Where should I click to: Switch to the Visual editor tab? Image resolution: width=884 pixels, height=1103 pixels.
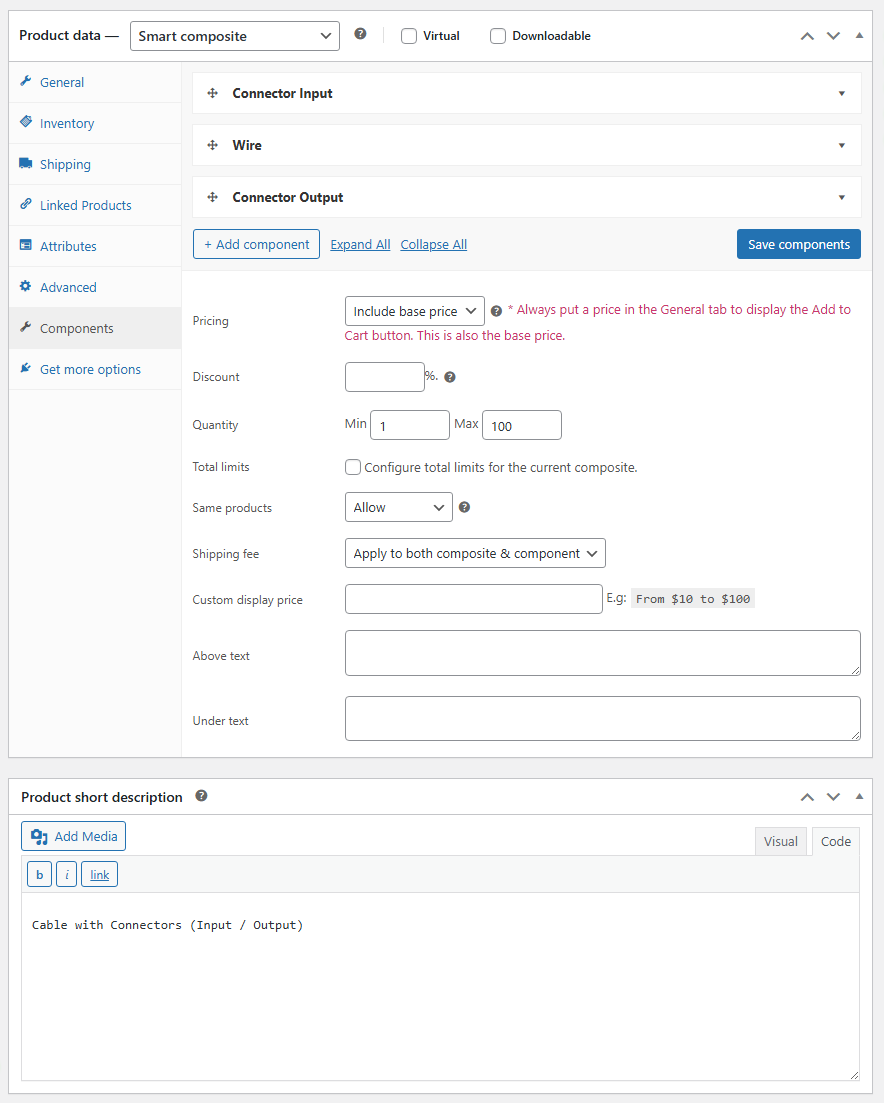pos(780,841)
